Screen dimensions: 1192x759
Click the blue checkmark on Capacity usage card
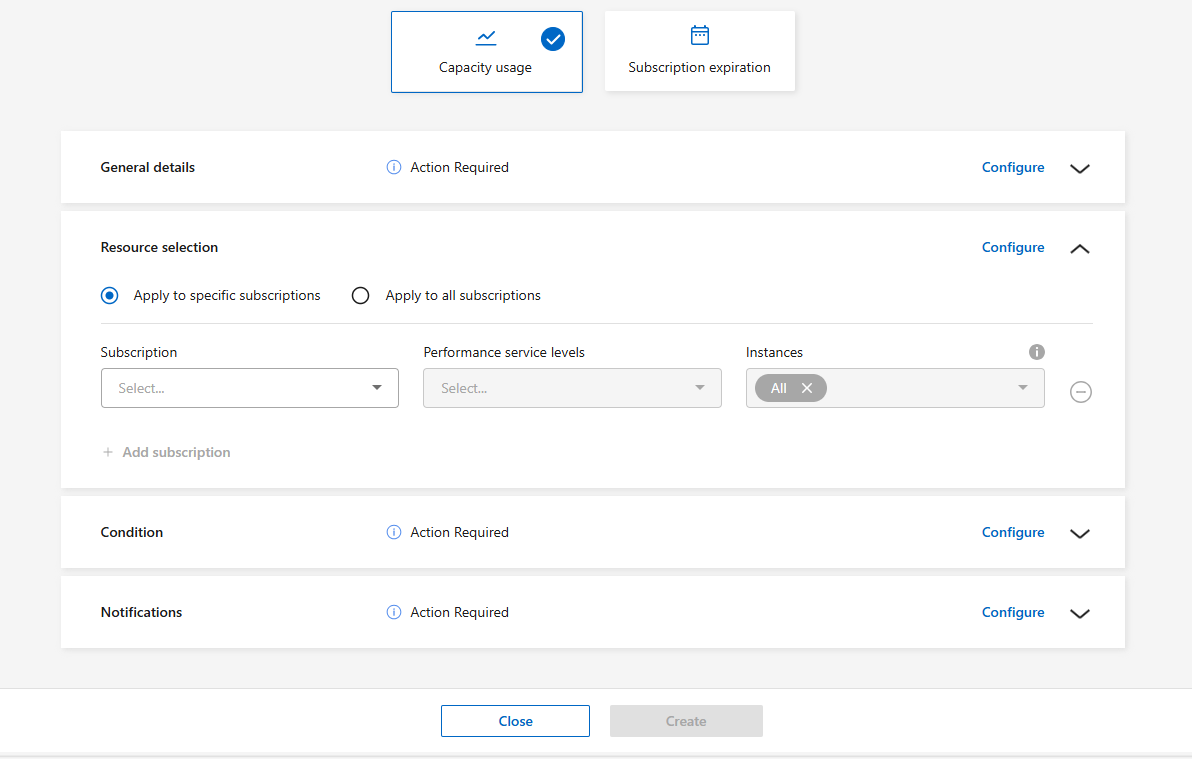(x=553, y=39)
